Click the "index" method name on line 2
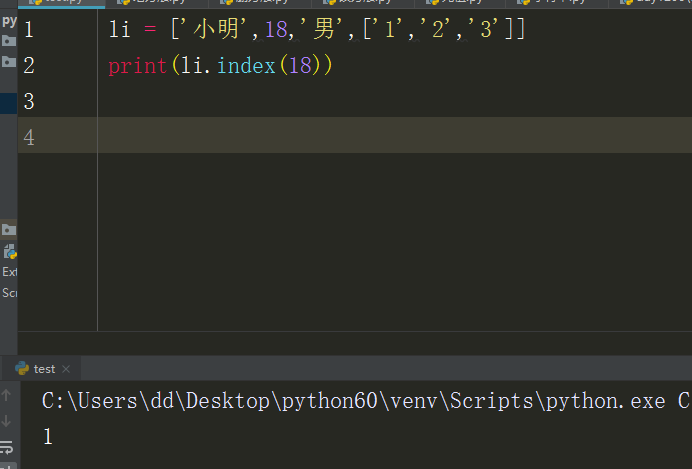 (246, 66)
